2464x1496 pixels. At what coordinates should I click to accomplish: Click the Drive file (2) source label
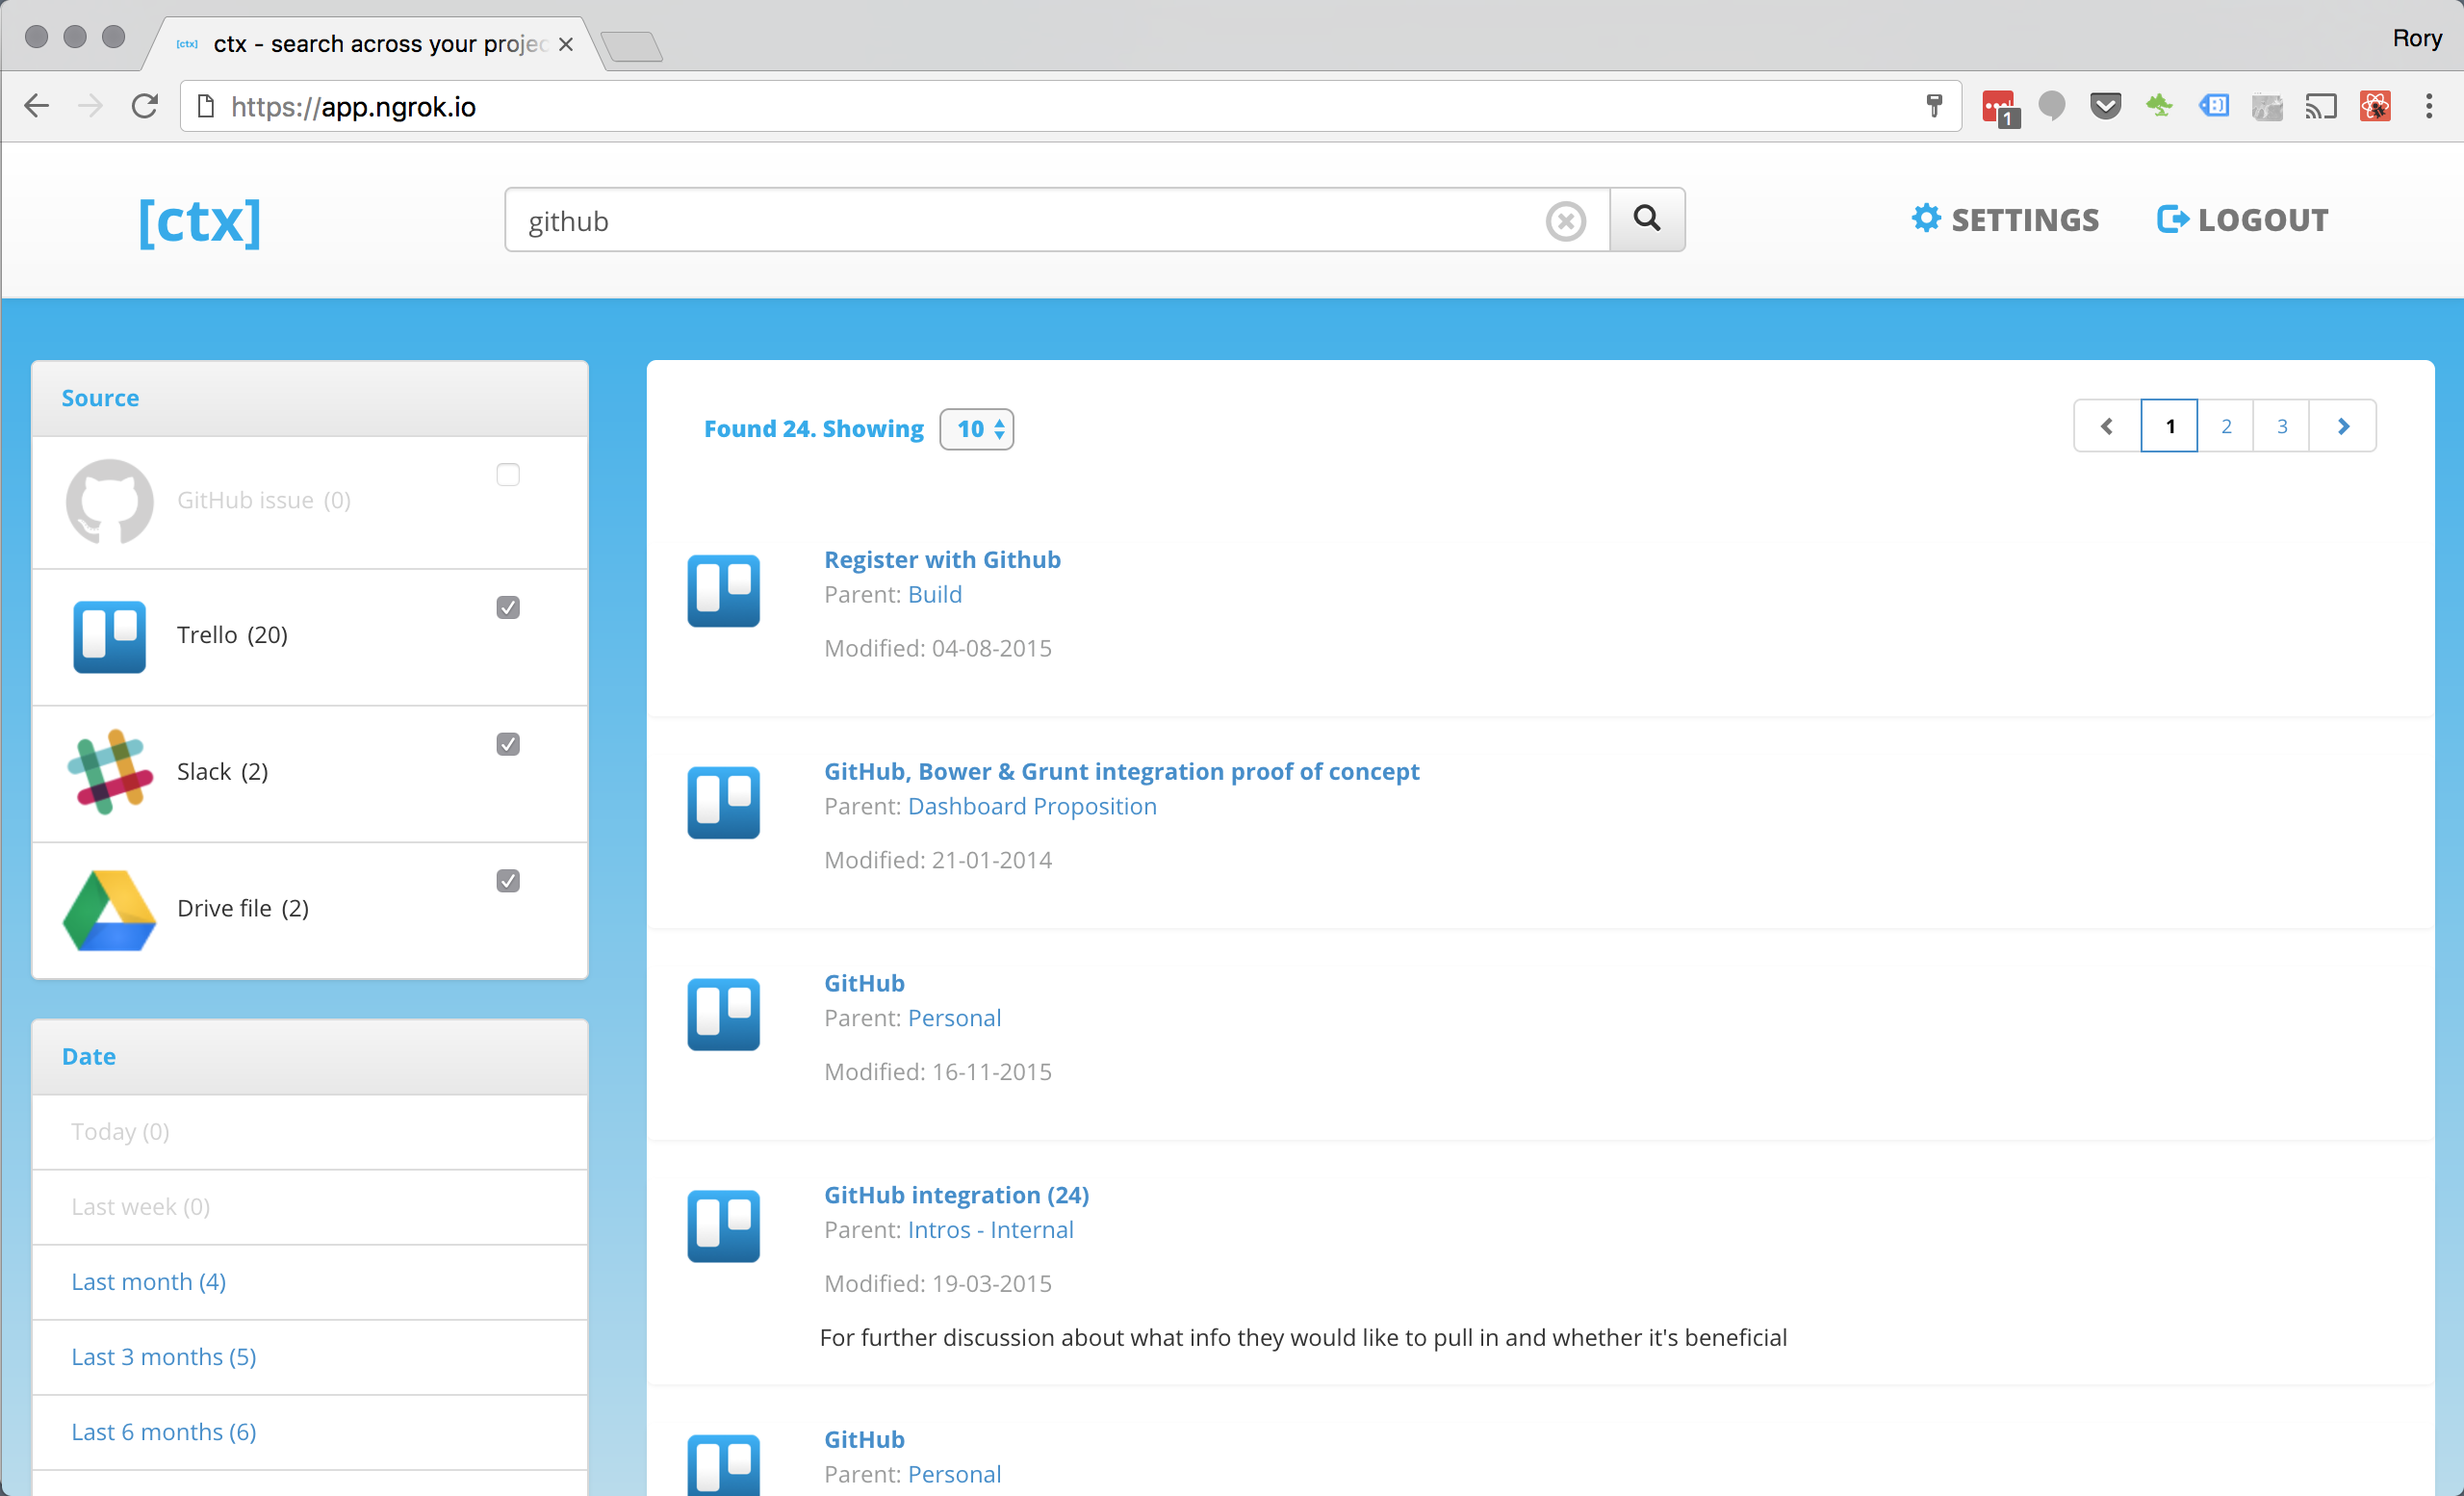pos(243,908)
